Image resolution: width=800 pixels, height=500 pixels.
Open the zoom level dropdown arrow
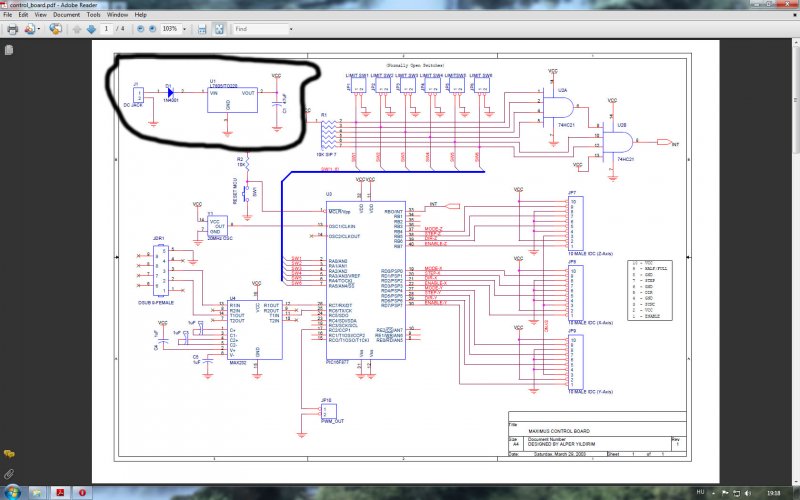pos(185,29)
